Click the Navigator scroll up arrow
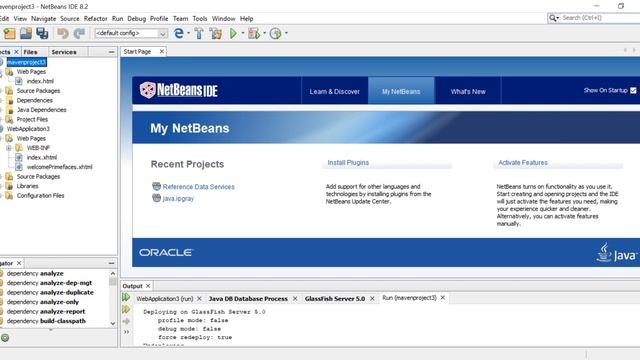Screen dimensions: 640x360 pos(113,273)
